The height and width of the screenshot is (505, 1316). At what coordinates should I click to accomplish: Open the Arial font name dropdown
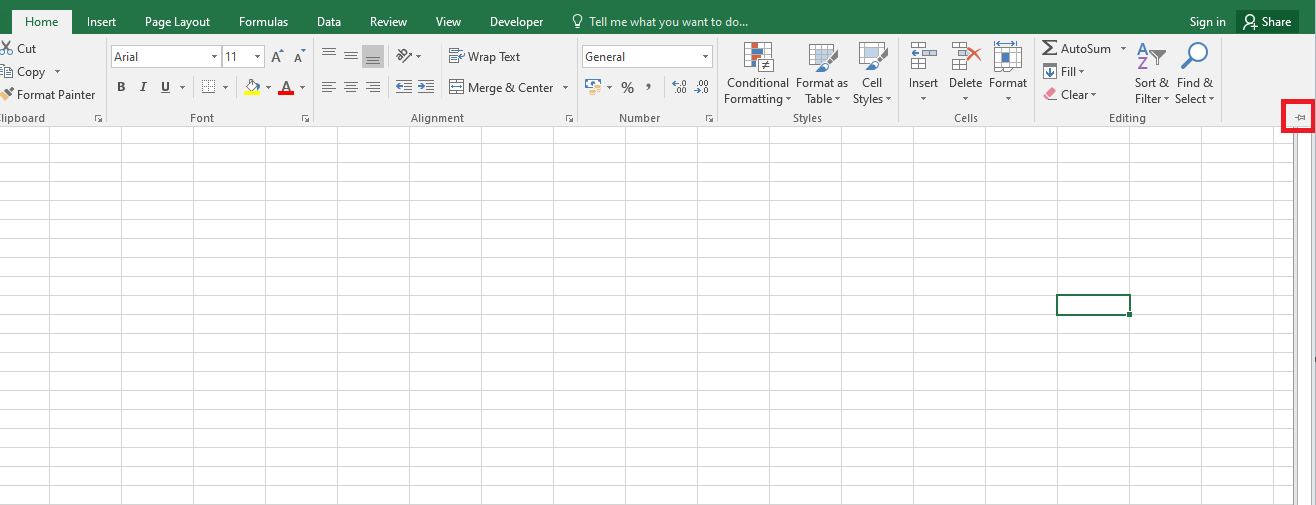pos(214,57)
